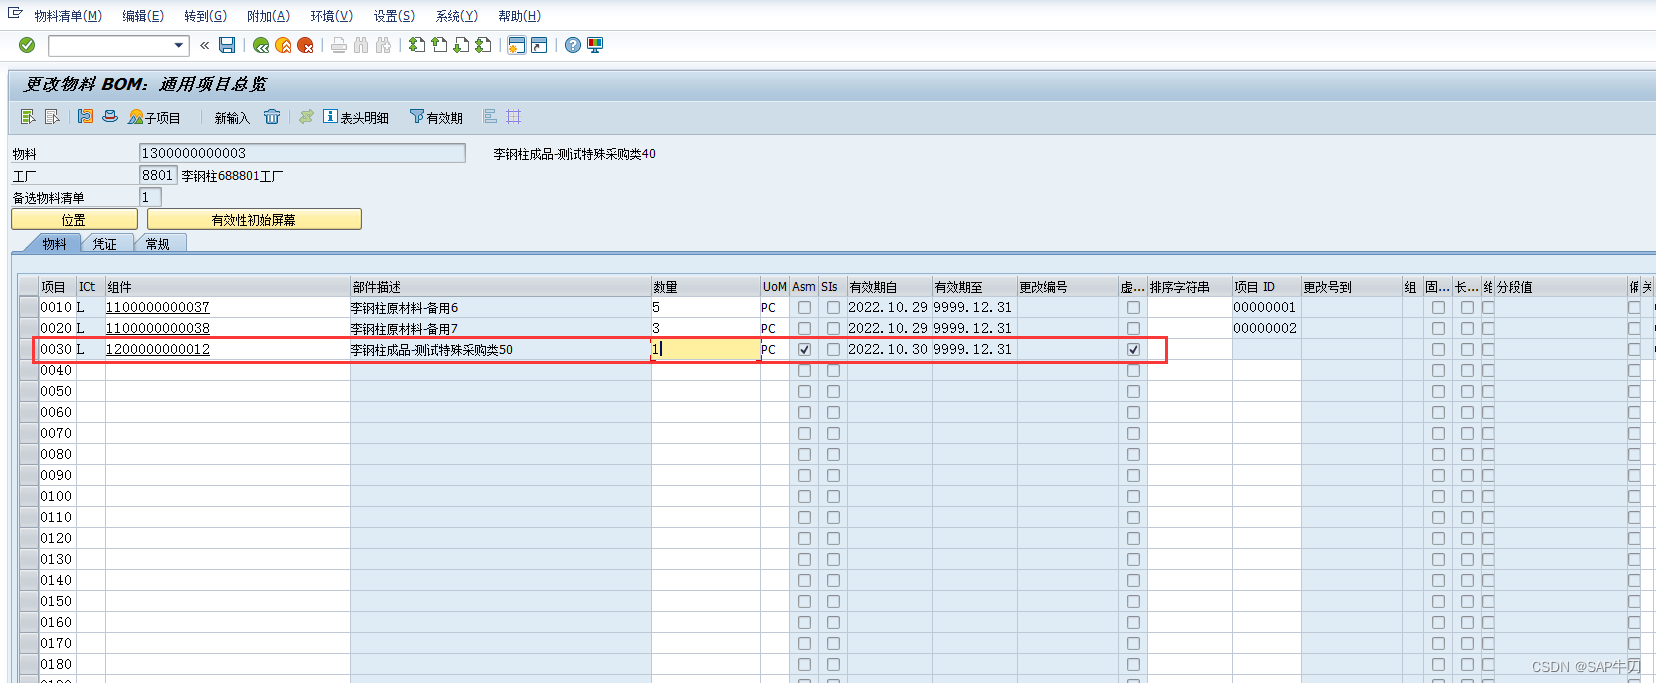Click the Select All items icon
Screen dimensions: 1656x683
point(28,117)
